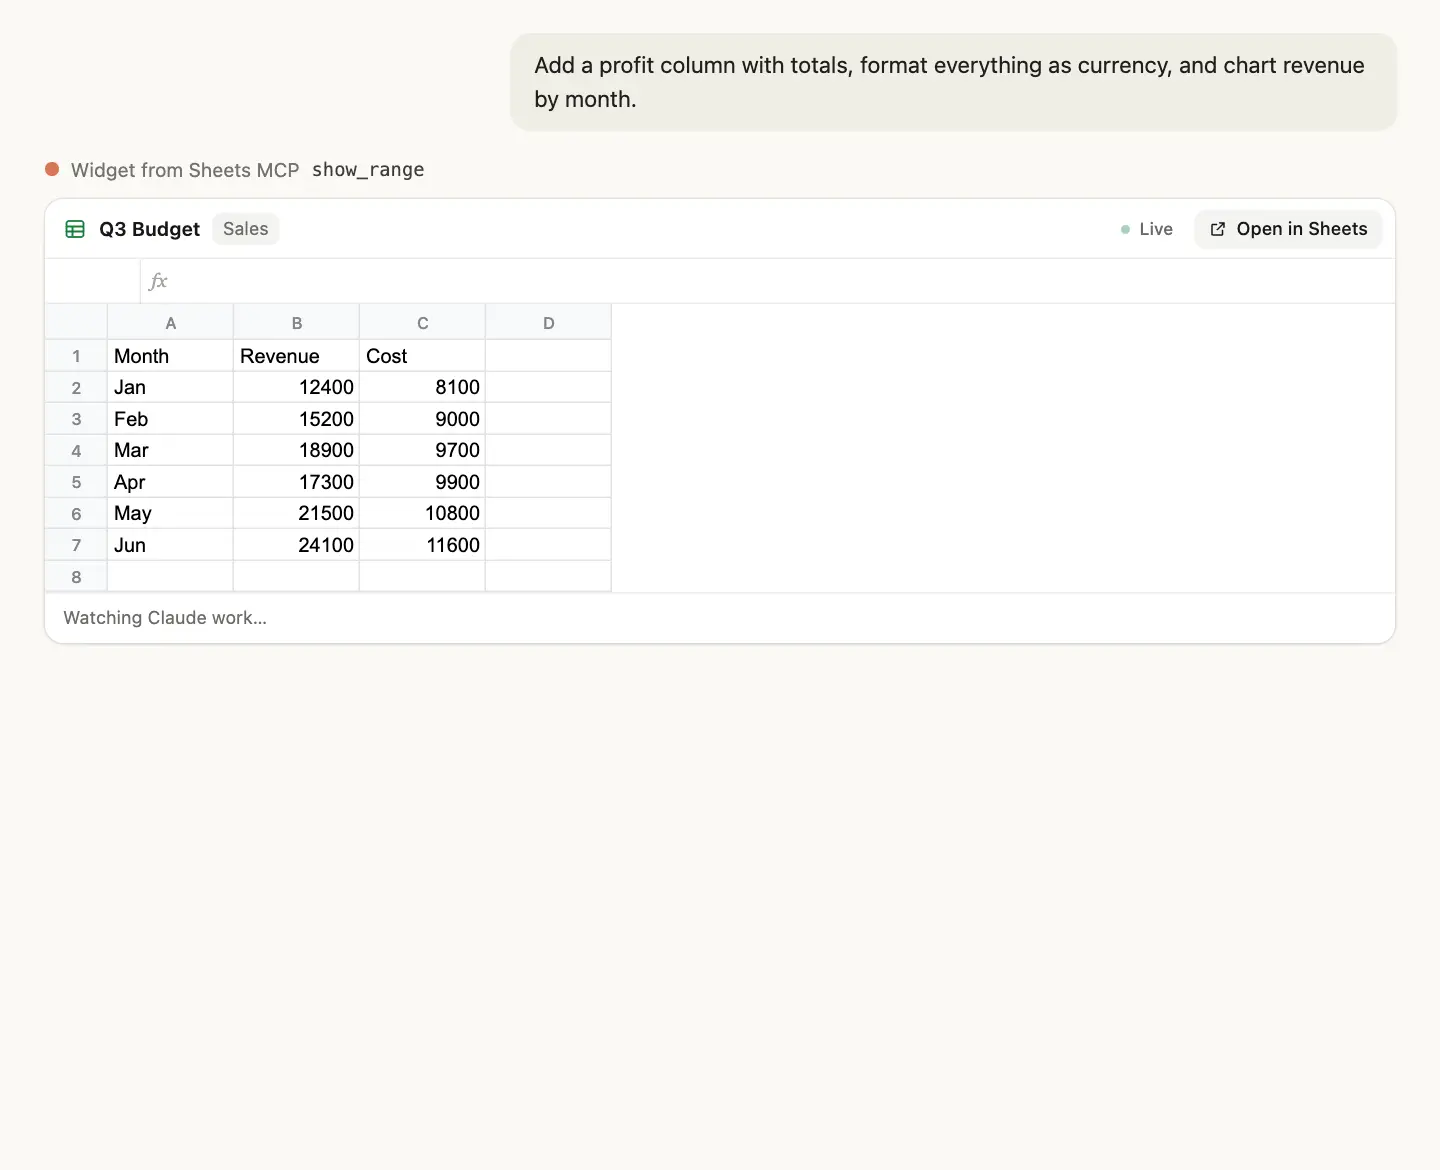Click the 10800 cost cell
The height and width of the screenshot is (1170, 1440).
[423, 513]
